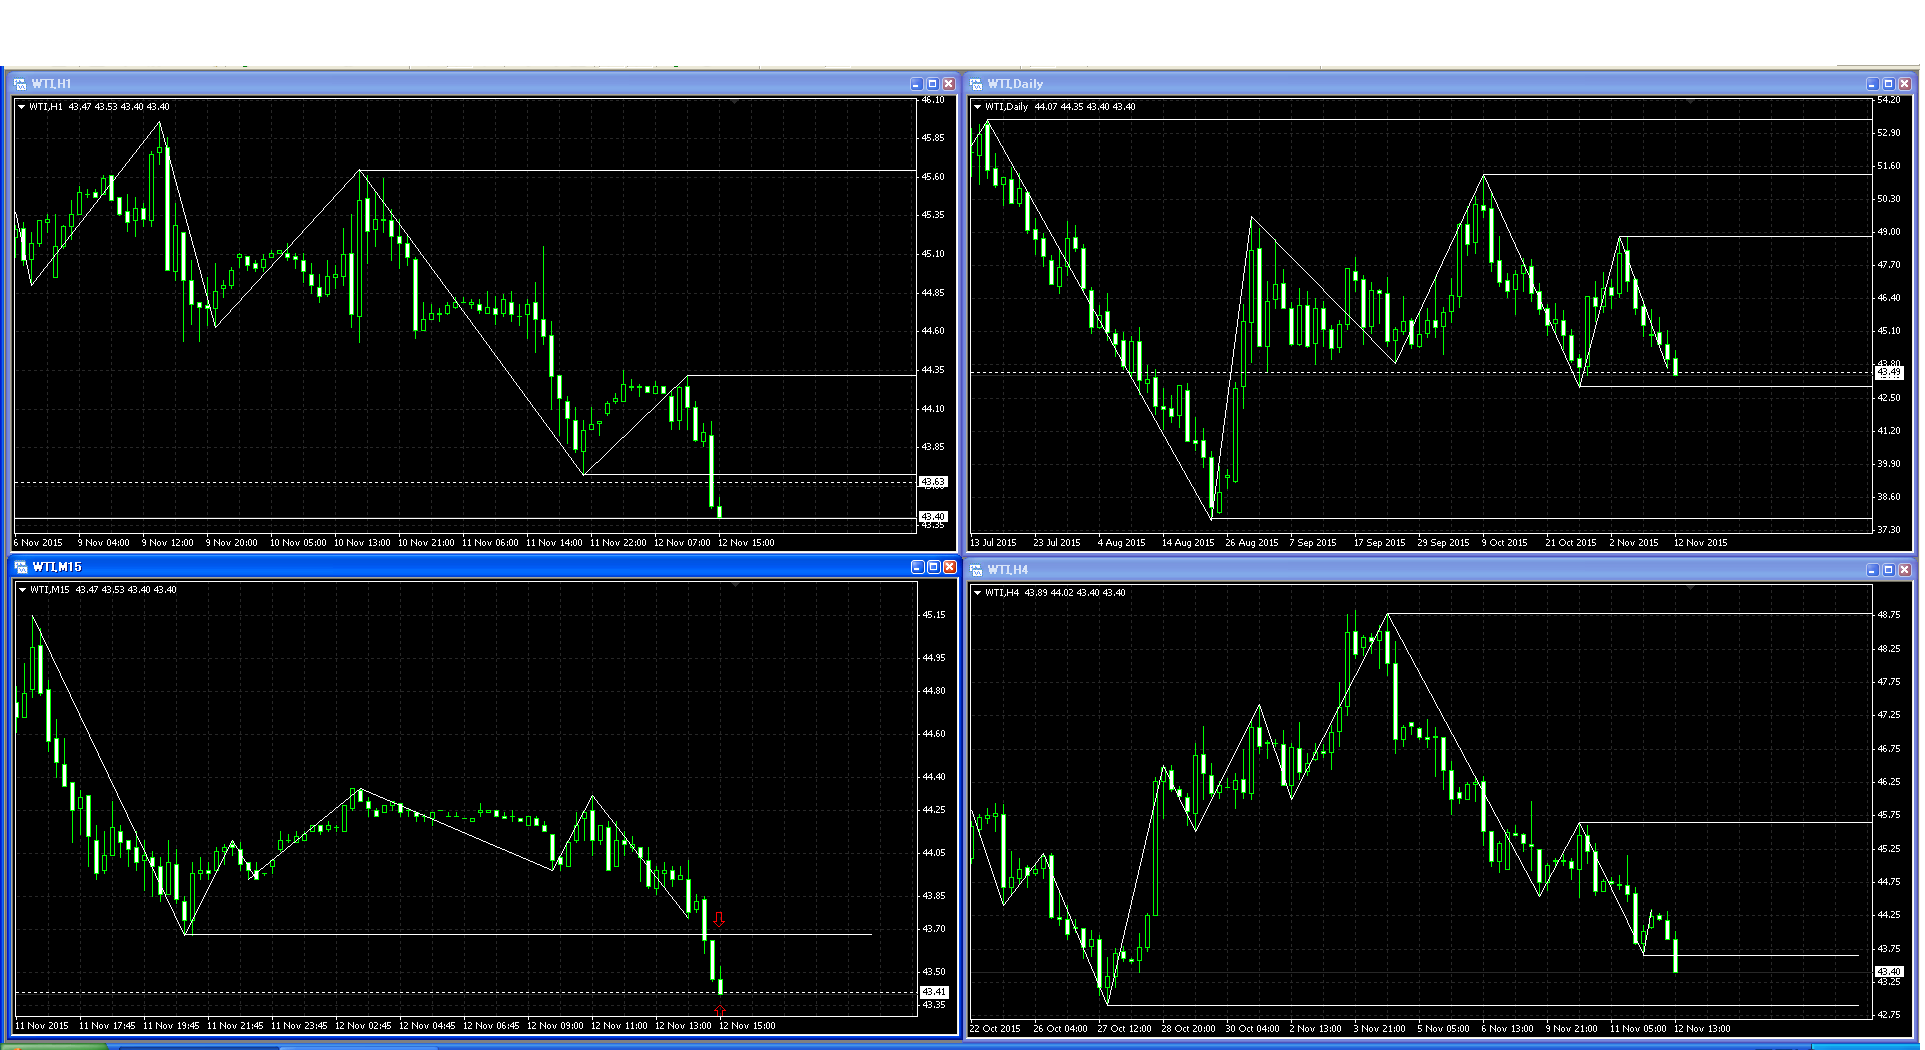Expand the WTI,H1 chart dropdown triangle
The height and width of the screenshot is (1050, 1925).
click(x=21, y=107)
